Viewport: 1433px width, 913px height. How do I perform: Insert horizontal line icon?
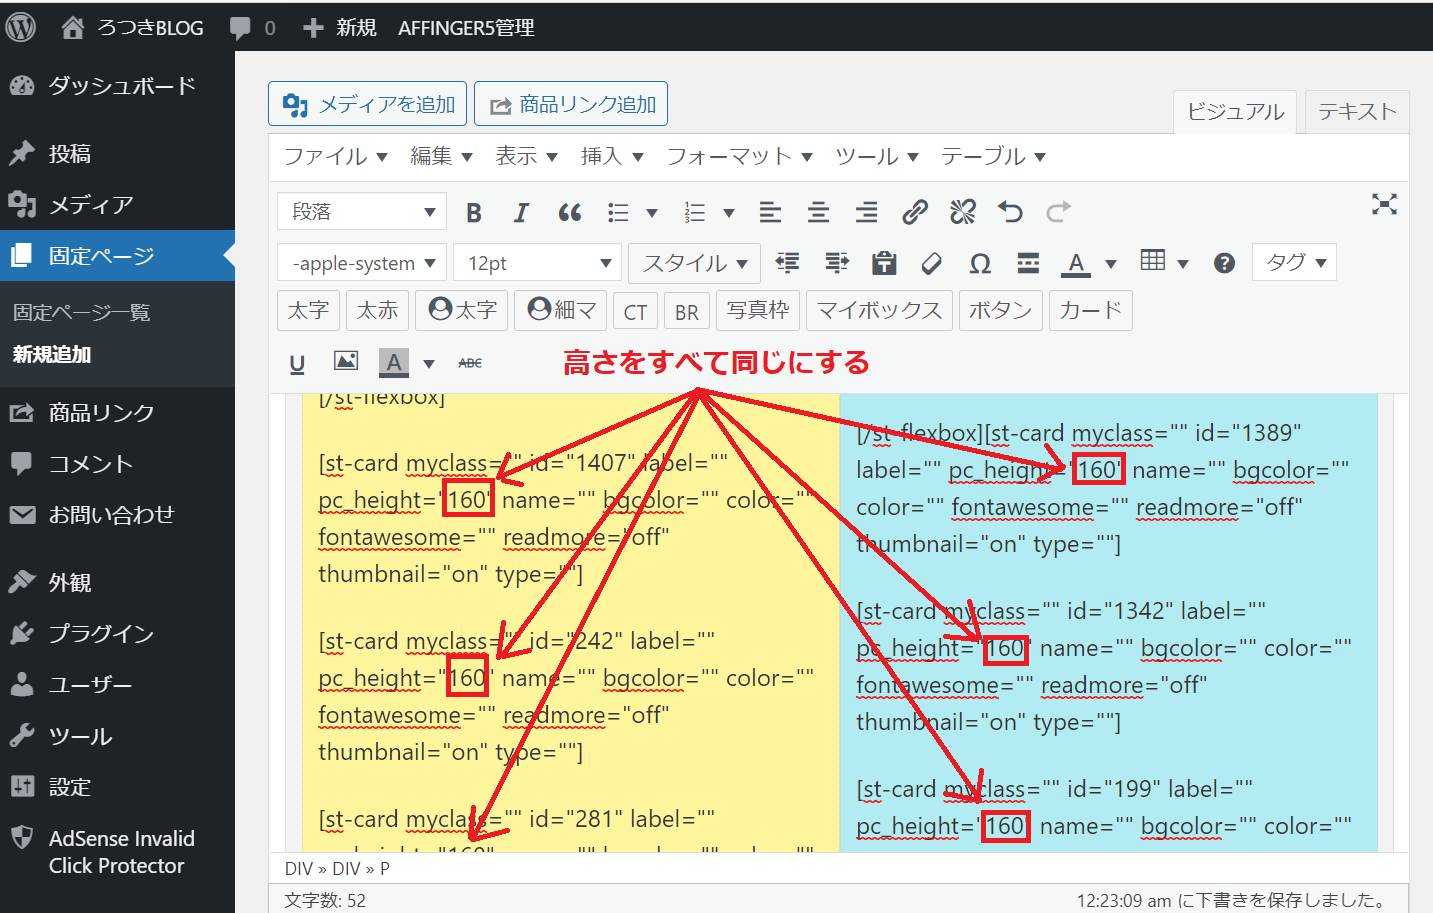click(1028, 263)
